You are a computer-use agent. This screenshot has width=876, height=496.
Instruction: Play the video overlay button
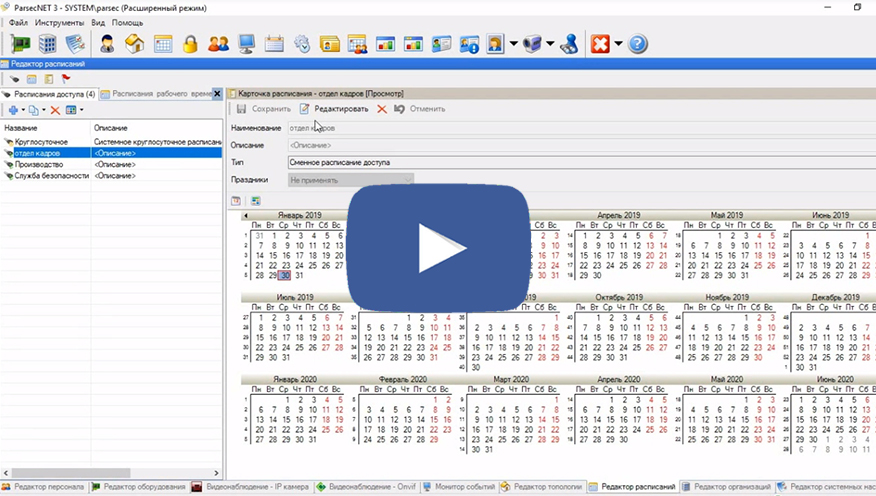point(439,249)
